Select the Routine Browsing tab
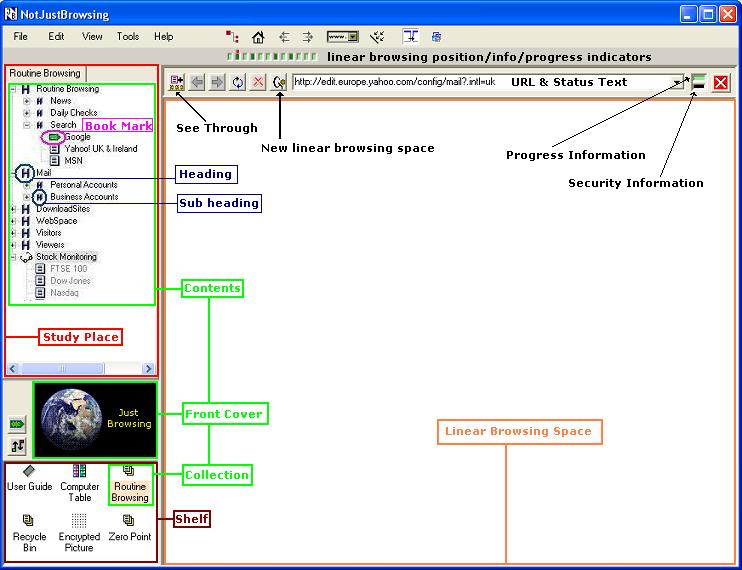This screenshot has width=742, height=570. click(45, 73)
